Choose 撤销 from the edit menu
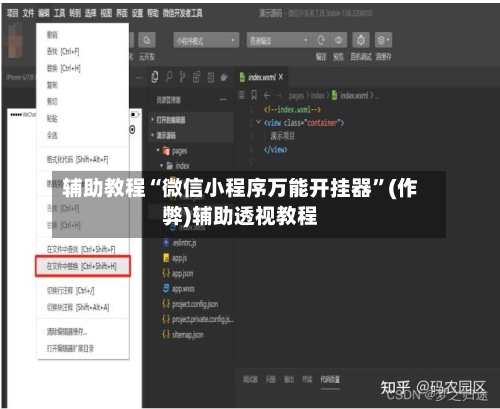500x409 pixels. coord(82,35)
